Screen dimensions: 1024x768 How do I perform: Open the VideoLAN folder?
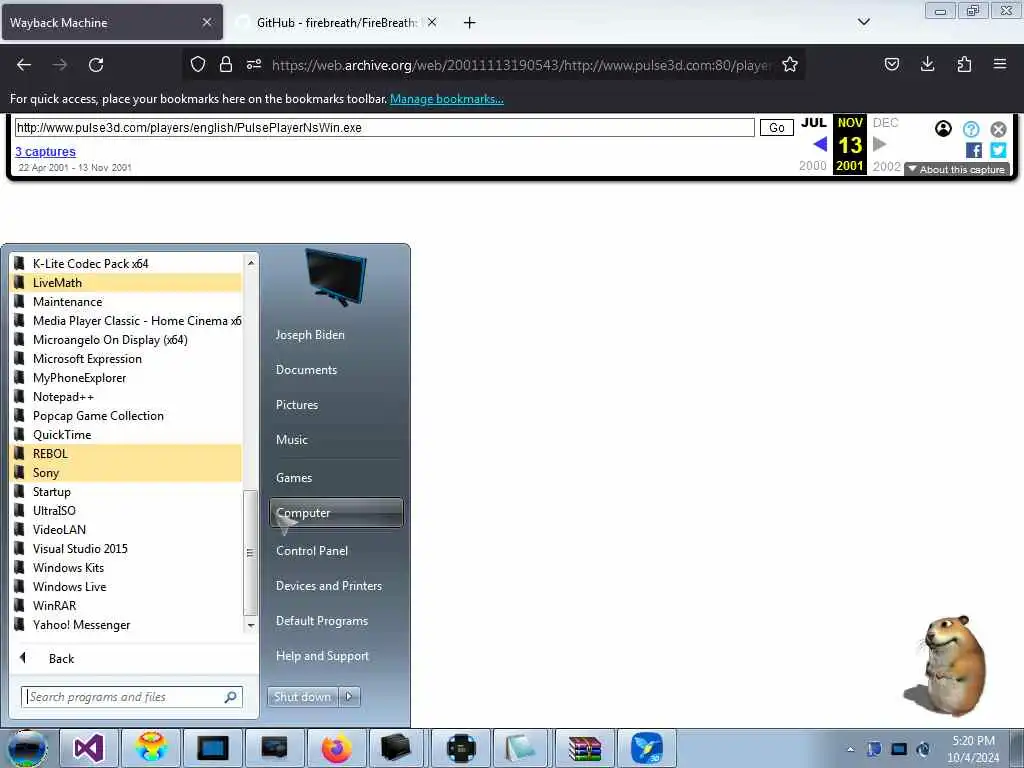[127, 530]
